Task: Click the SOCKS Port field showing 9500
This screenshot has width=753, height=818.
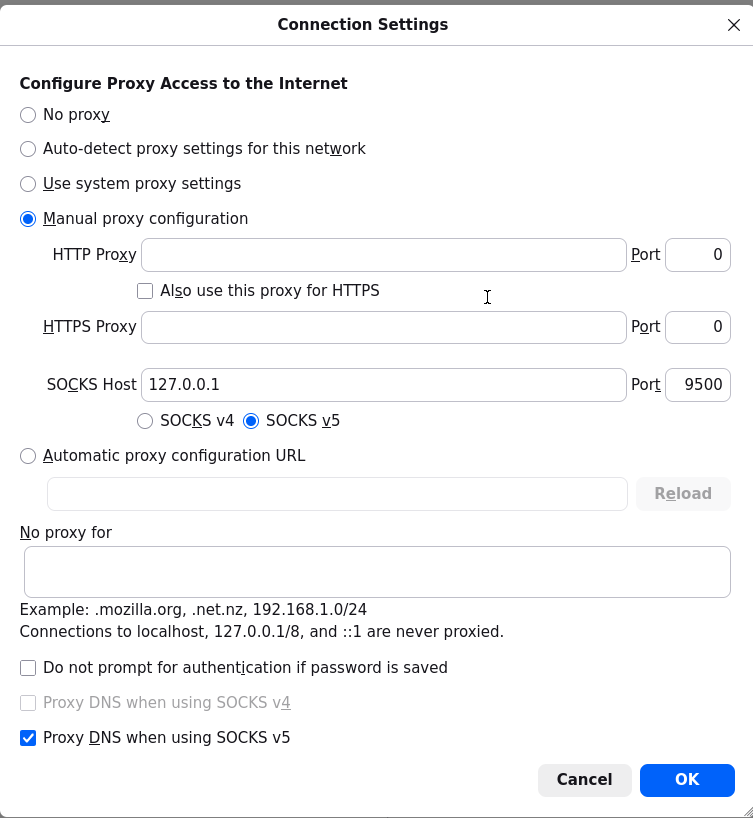Action: (697, 385)
